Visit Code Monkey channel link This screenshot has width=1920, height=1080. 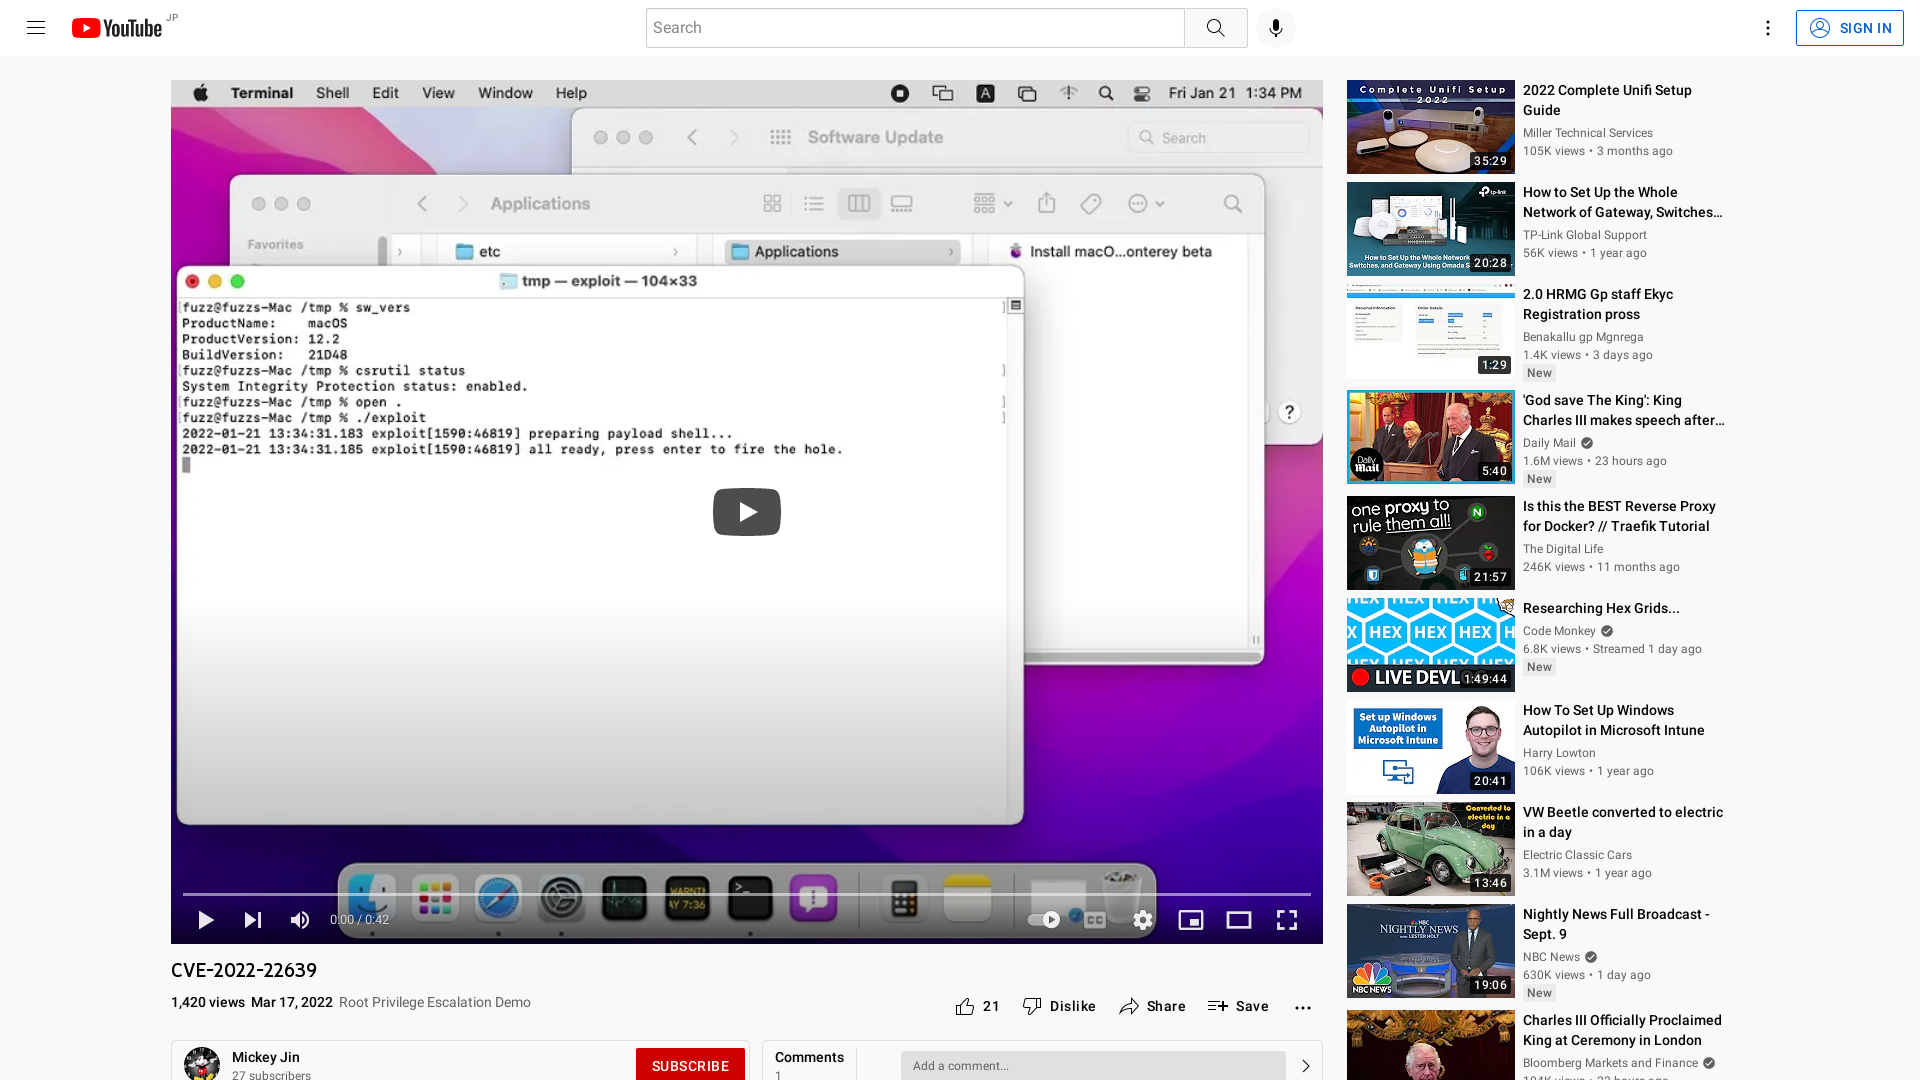click(x=1559, y=631)
